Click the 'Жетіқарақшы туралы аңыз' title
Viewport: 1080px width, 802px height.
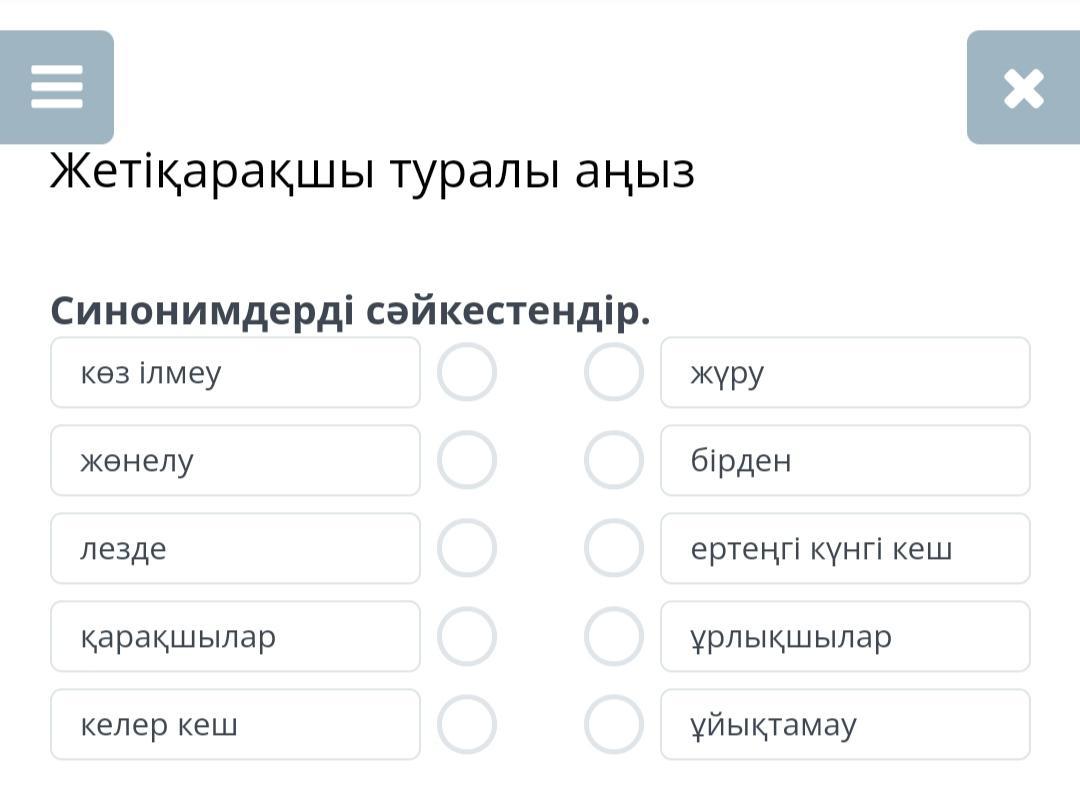click(372, 172)
